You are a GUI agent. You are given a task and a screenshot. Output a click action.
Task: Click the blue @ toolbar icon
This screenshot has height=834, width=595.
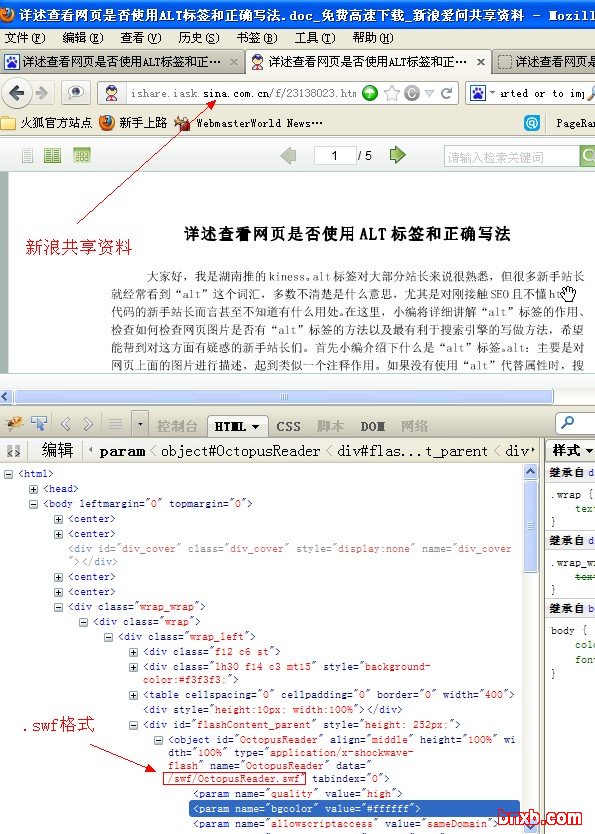pos(532,123)
